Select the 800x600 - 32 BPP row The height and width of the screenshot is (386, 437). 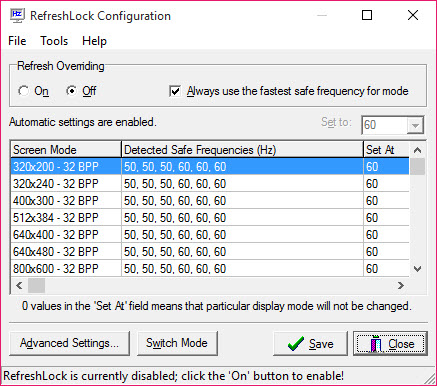pyautogui.click(x=210, y=268)
